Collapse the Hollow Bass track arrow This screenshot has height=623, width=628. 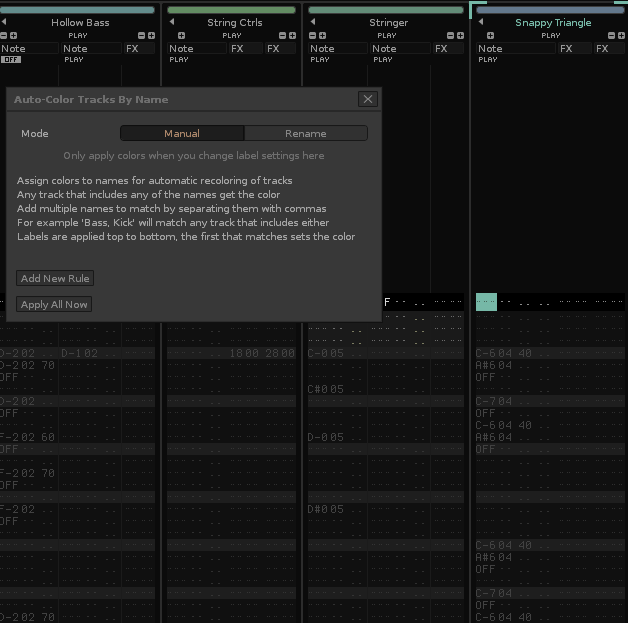point(4,22)
